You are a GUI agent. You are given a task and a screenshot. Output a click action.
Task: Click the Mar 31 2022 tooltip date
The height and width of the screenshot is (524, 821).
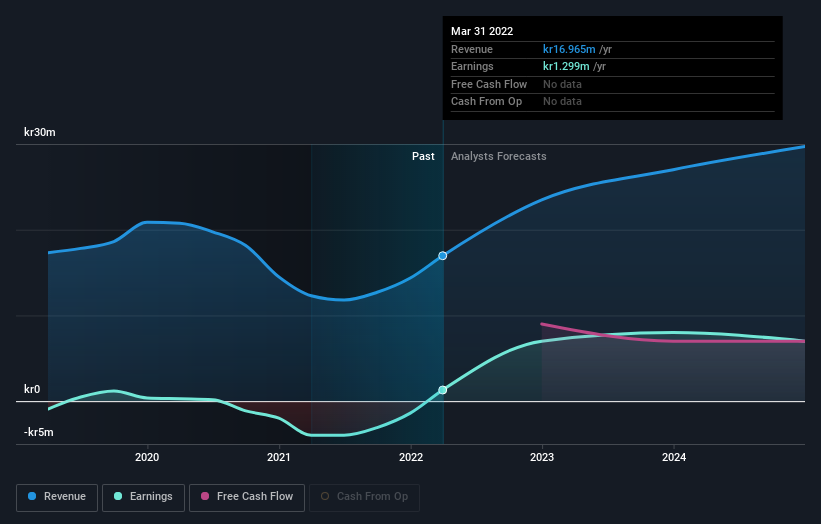482,31
